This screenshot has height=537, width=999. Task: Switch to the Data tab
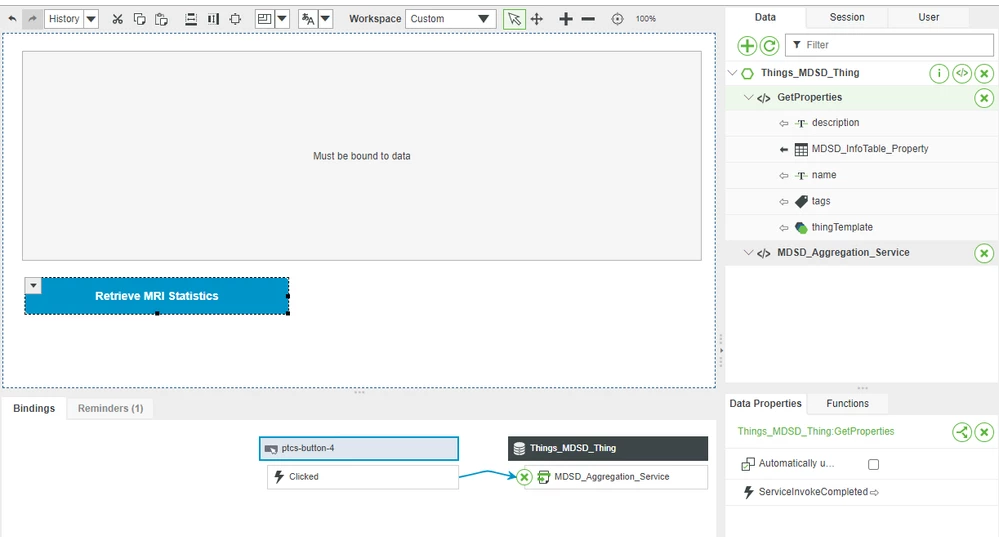click(765, 17)
